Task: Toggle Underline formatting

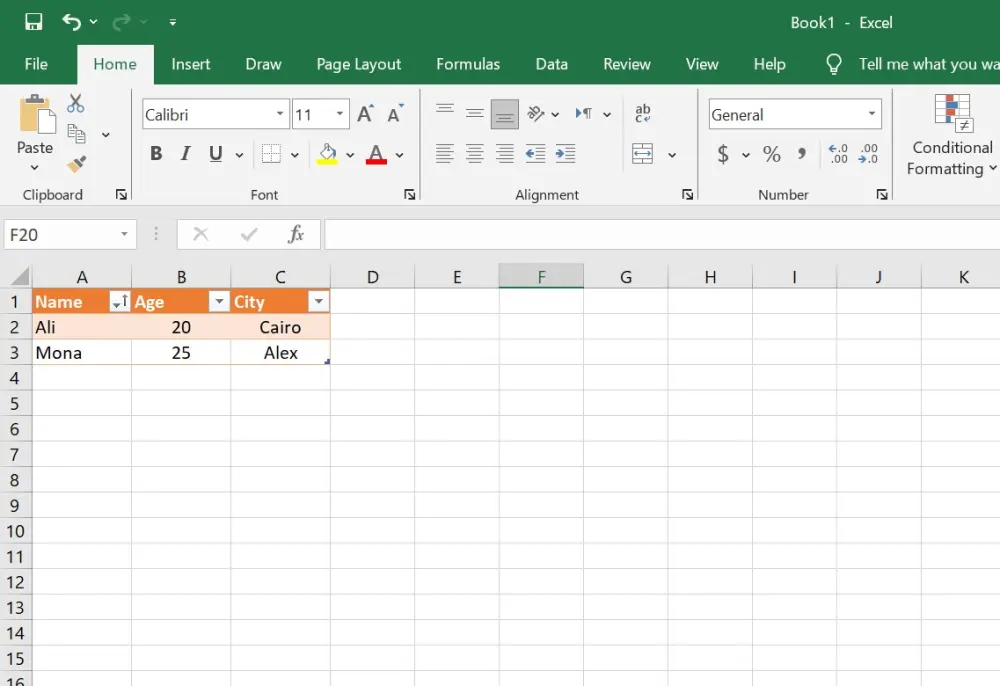Action: 216,154
